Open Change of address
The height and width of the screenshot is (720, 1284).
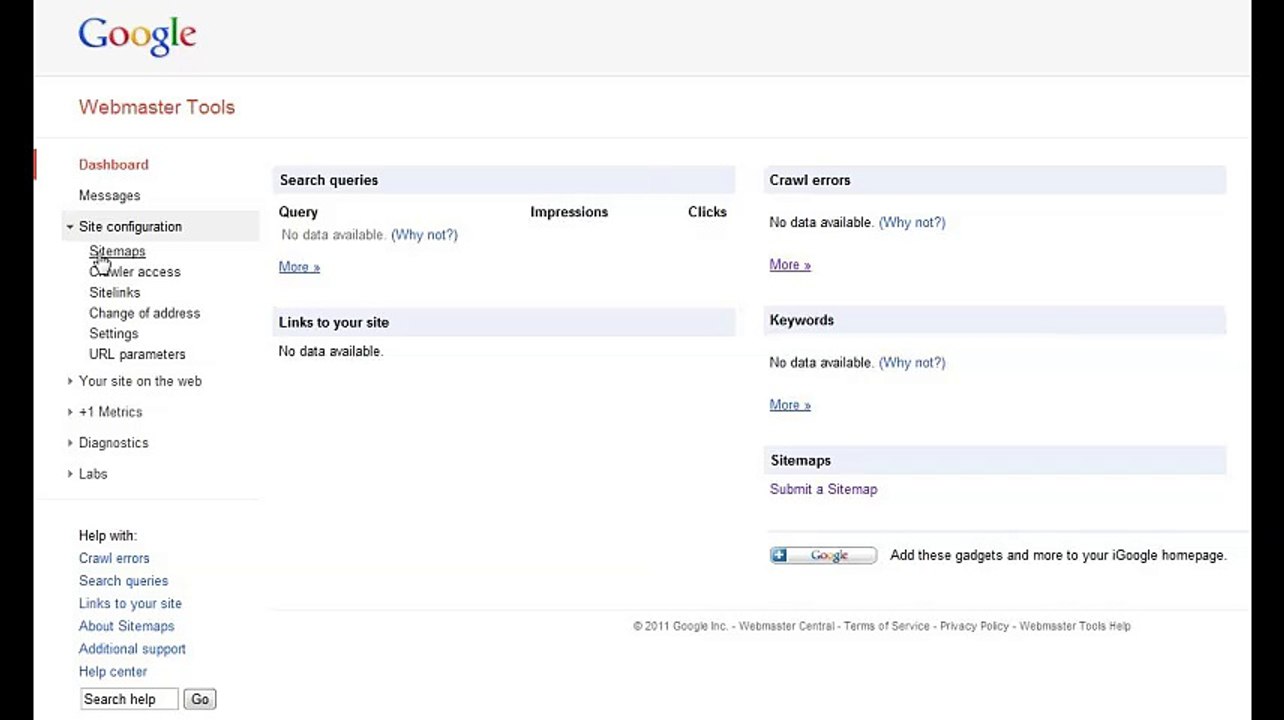144,313
